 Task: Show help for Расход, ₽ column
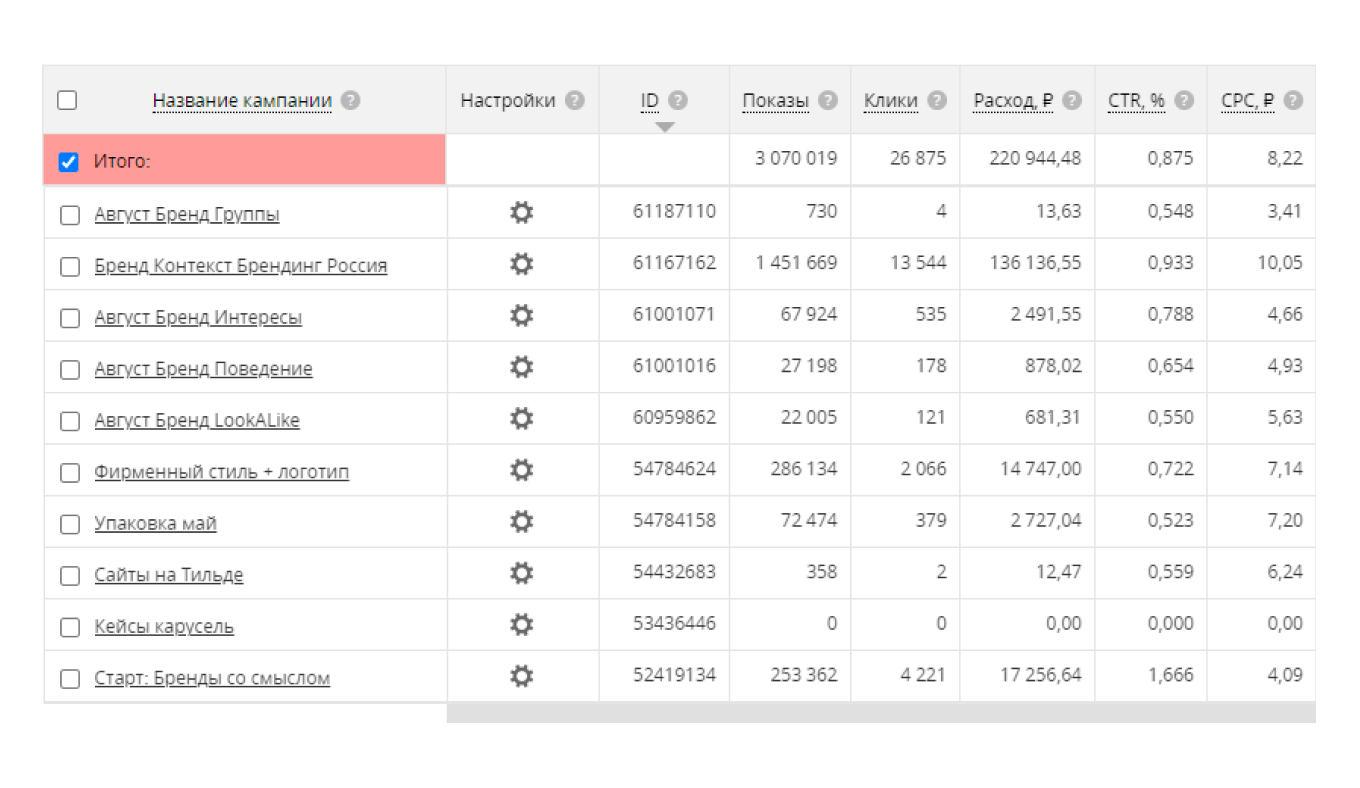tap(1072, 101)
